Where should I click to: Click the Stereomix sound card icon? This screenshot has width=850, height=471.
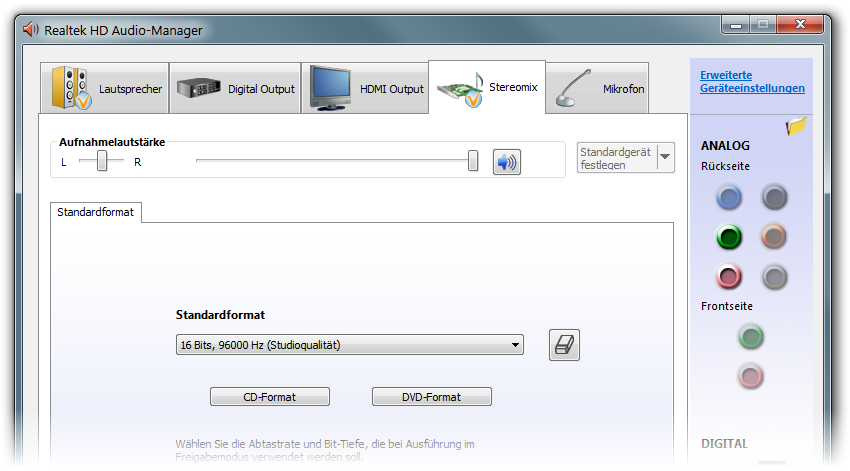tap(460, 89)
